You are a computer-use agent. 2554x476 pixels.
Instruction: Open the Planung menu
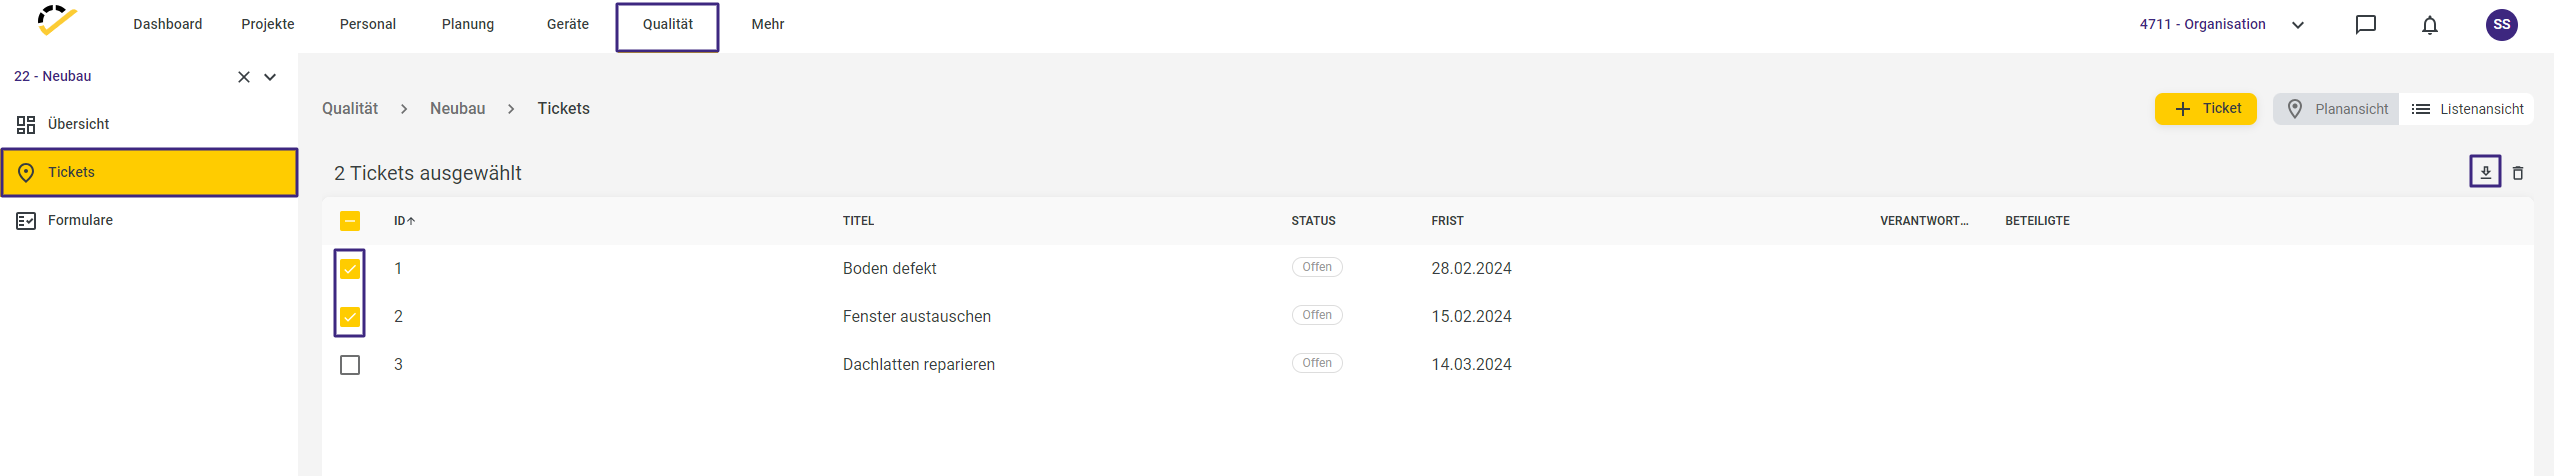[468, 24]
